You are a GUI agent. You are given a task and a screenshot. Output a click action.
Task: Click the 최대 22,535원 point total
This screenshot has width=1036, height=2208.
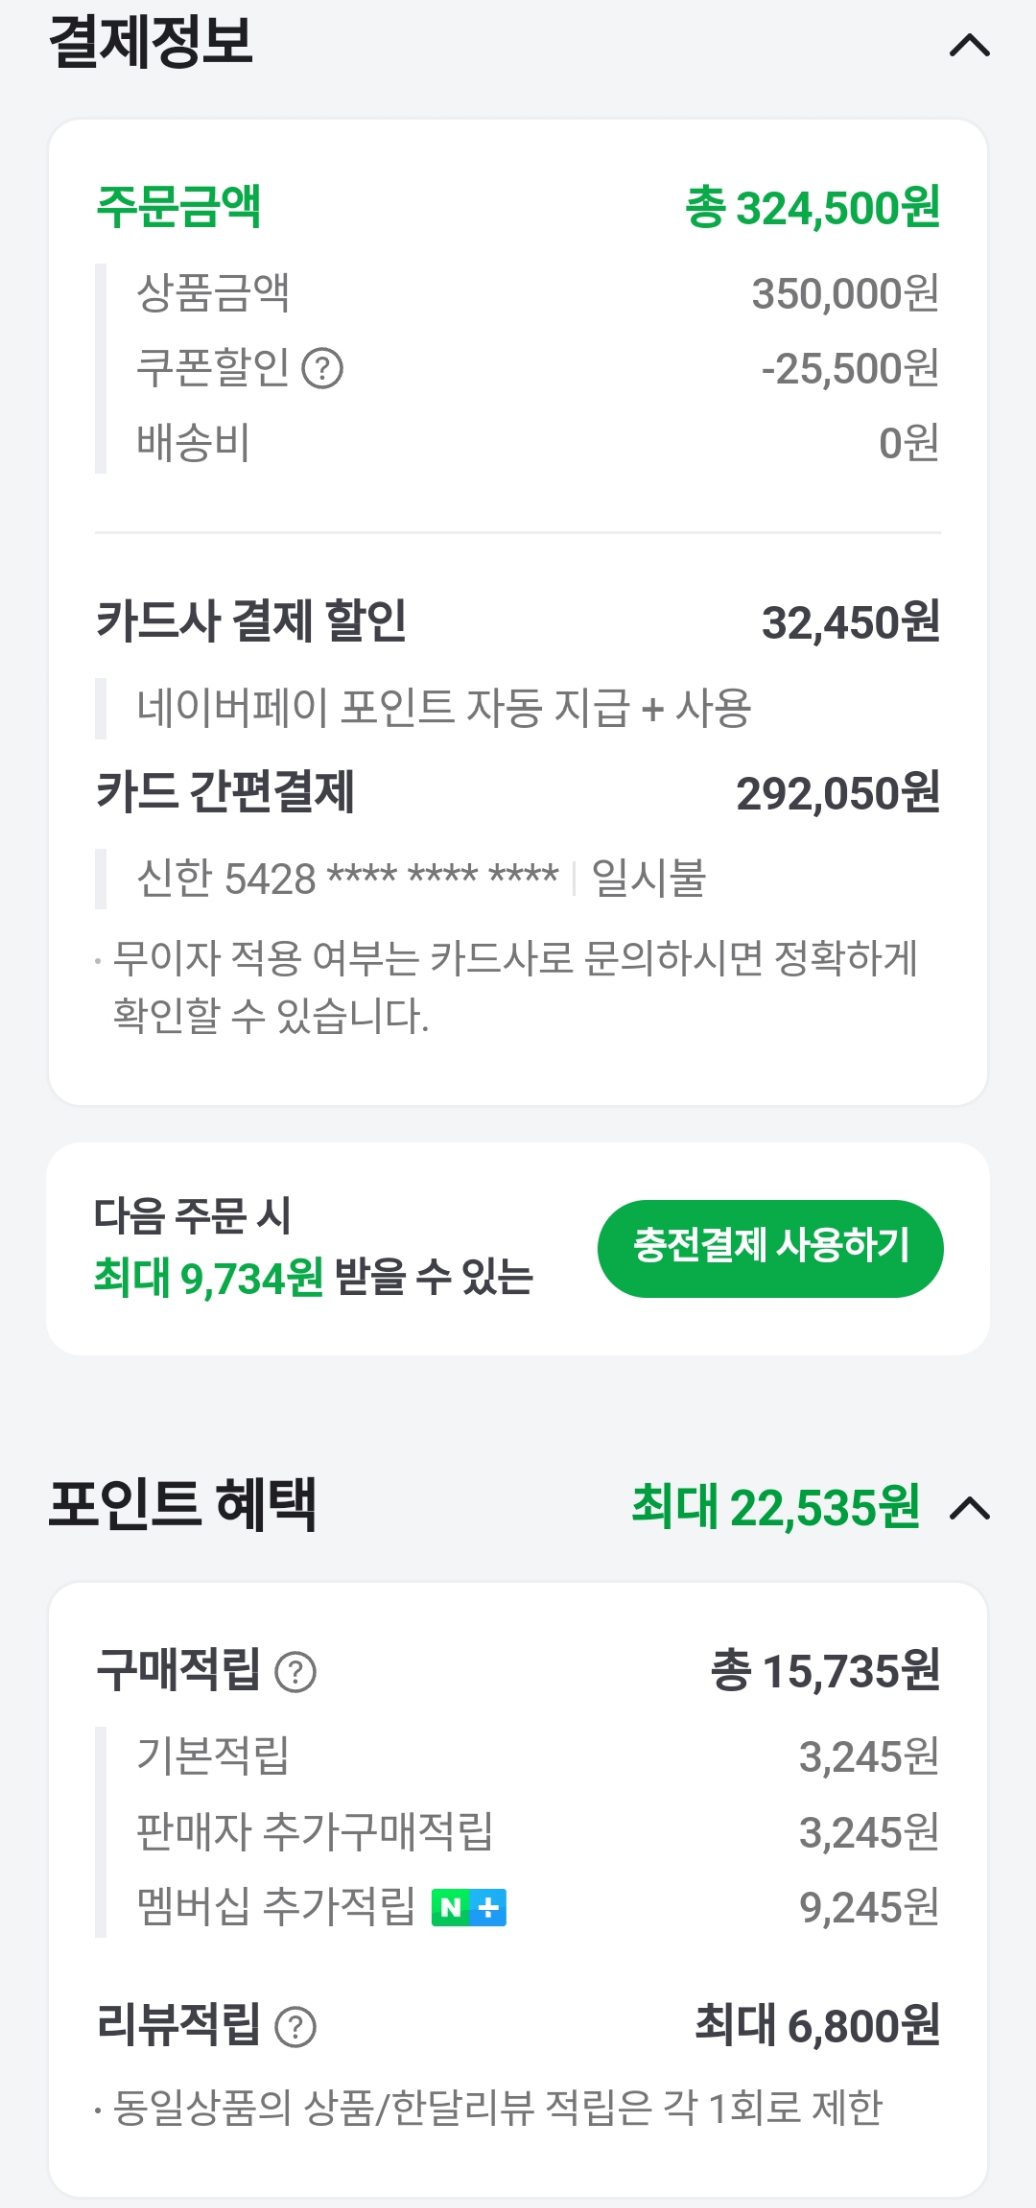click(775, 1508)
